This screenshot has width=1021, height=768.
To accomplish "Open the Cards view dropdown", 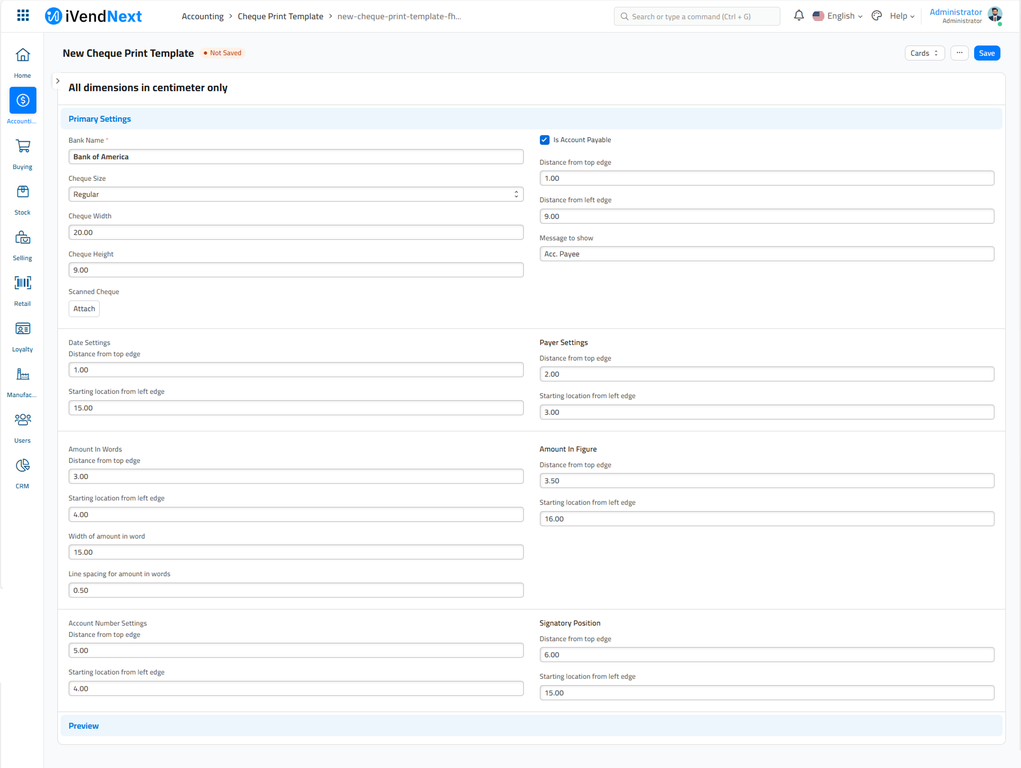I will (924, 53).
